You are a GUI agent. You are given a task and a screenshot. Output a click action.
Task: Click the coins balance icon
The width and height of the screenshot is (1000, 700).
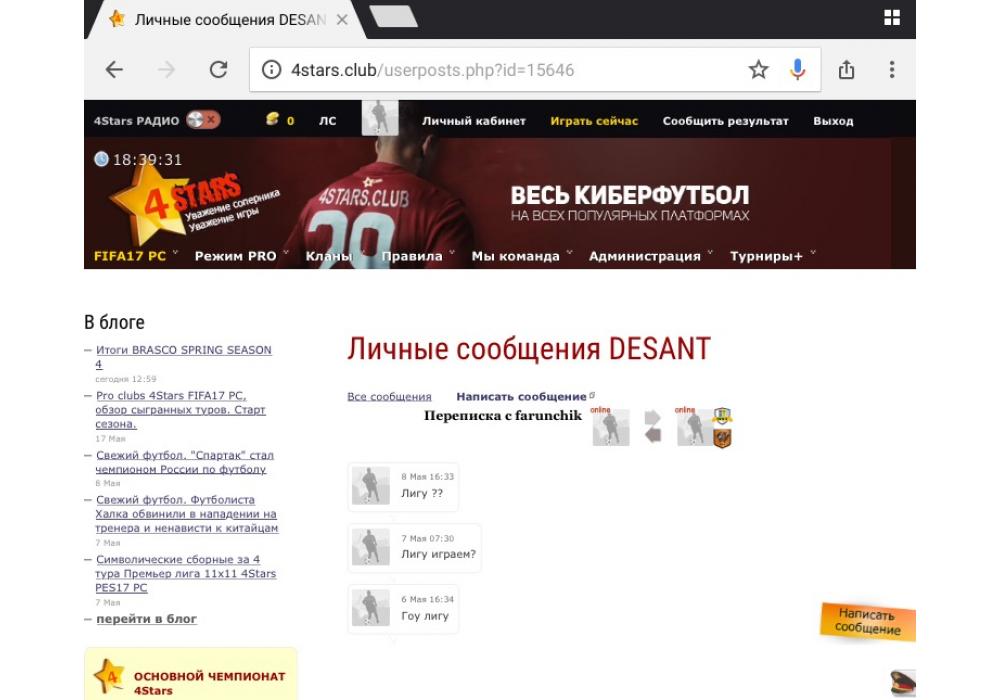point(272,119)
